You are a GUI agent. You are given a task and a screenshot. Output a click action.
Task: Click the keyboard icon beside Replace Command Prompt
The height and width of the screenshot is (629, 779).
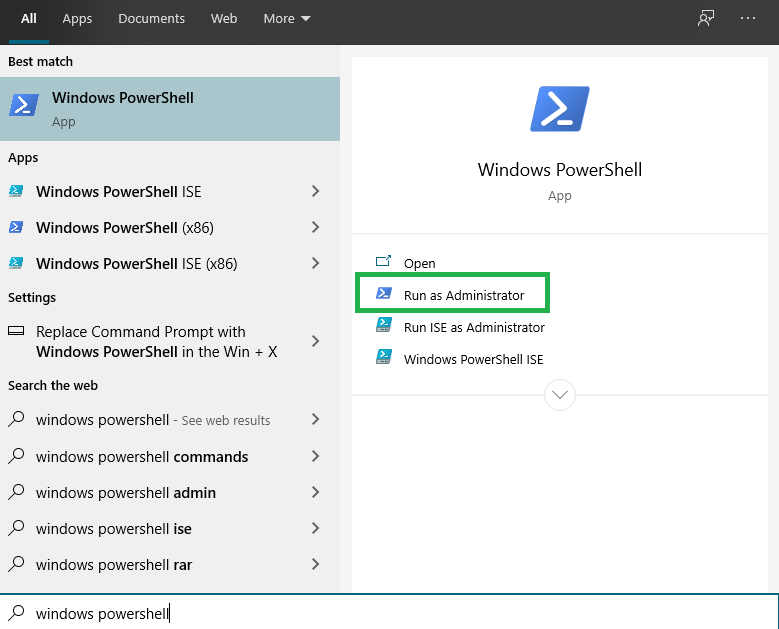(16, 330)
